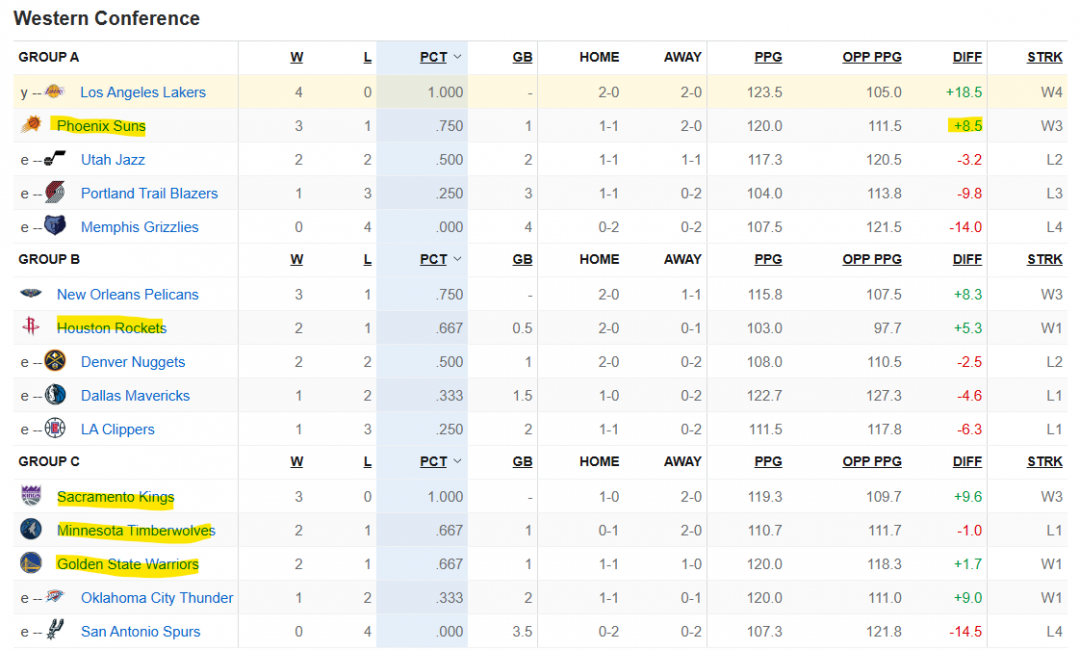This screenshot has width=1080, height=651.
Task: Sort Group C by PPG header
Action: tap(768, 462)
